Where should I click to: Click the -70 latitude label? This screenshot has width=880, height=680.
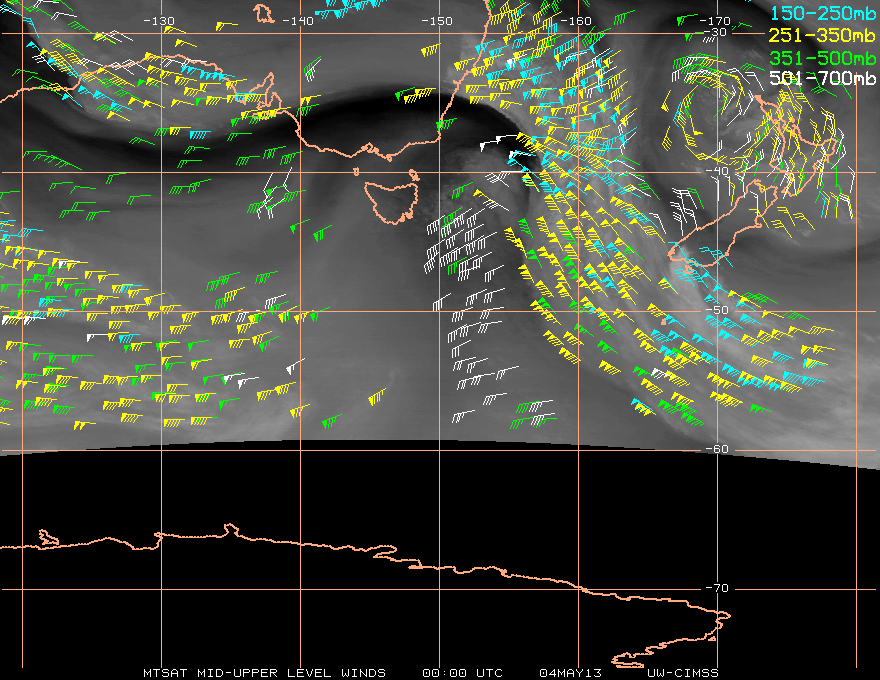[717, 588]
